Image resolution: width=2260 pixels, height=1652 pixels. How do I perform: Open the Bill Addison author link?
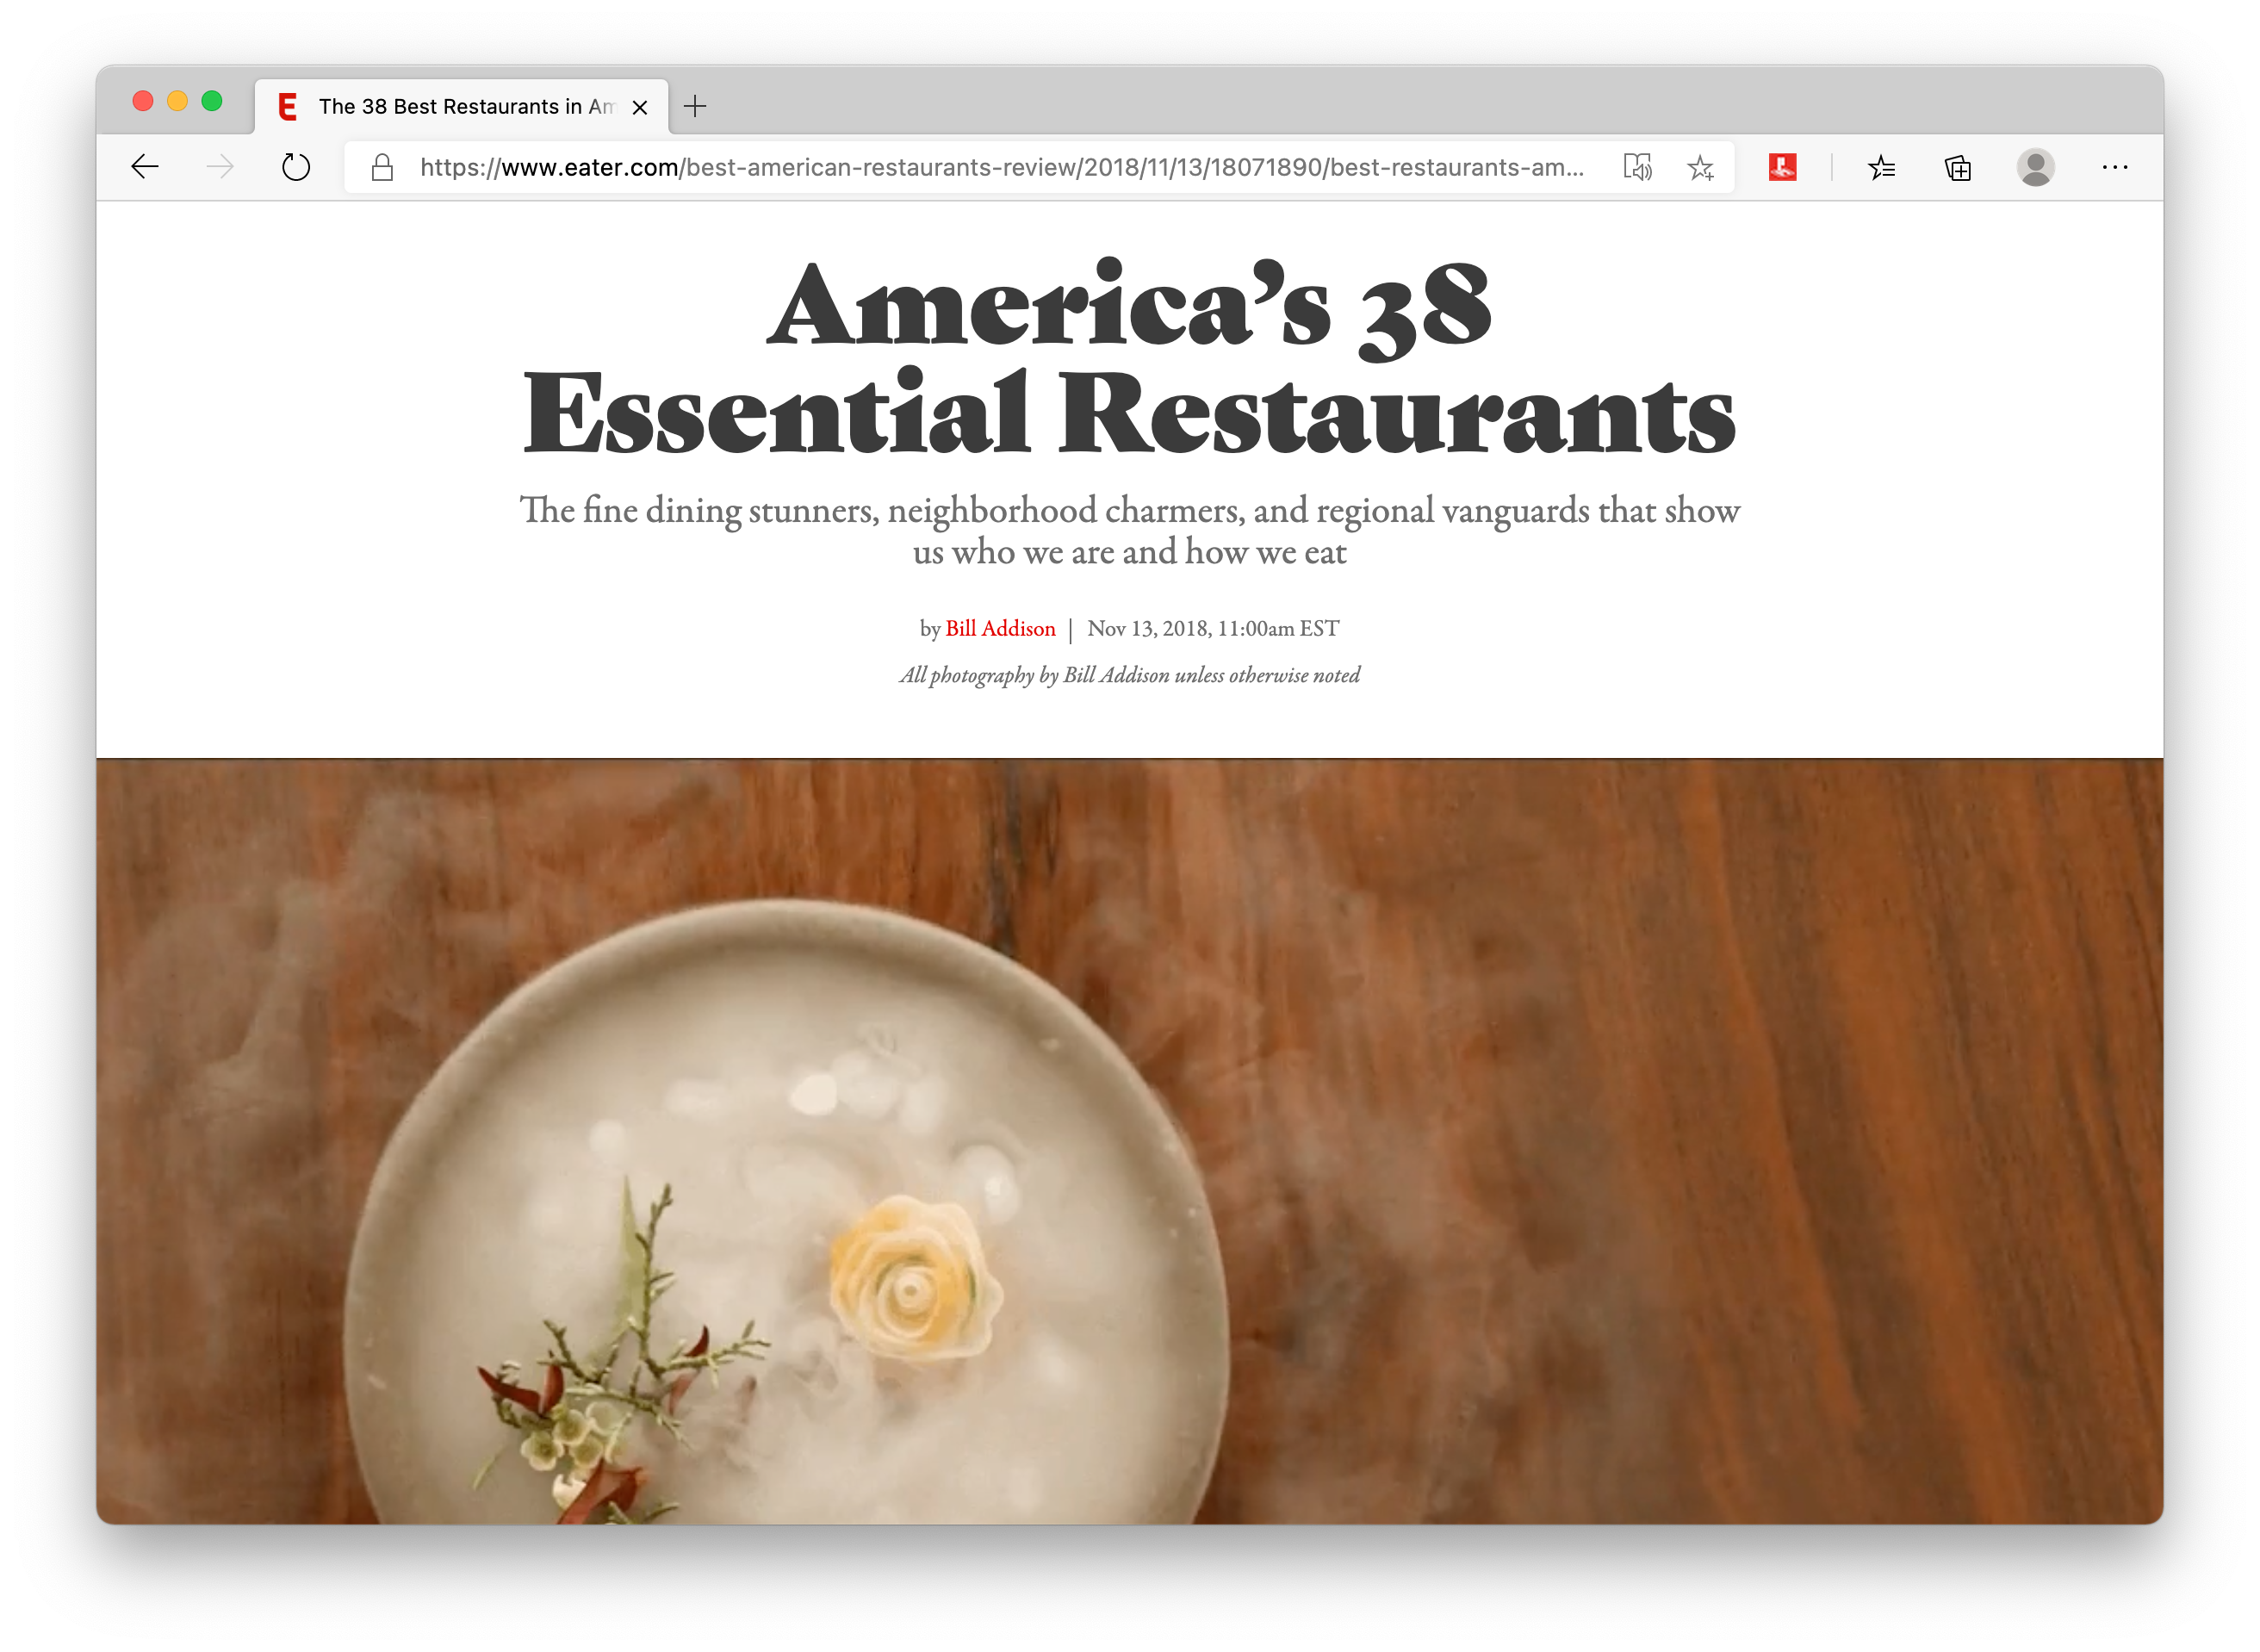click(1000, 628)
